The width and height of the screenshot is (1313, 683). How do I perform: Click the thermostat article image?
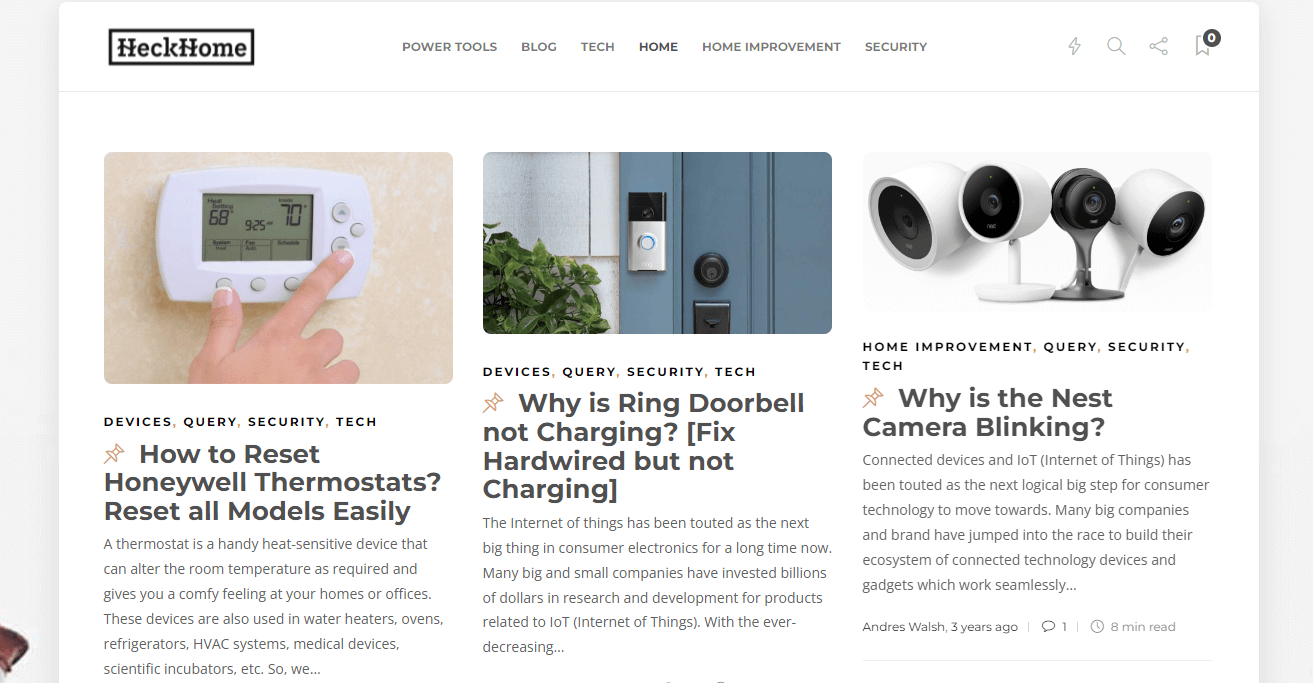point(278,268)
